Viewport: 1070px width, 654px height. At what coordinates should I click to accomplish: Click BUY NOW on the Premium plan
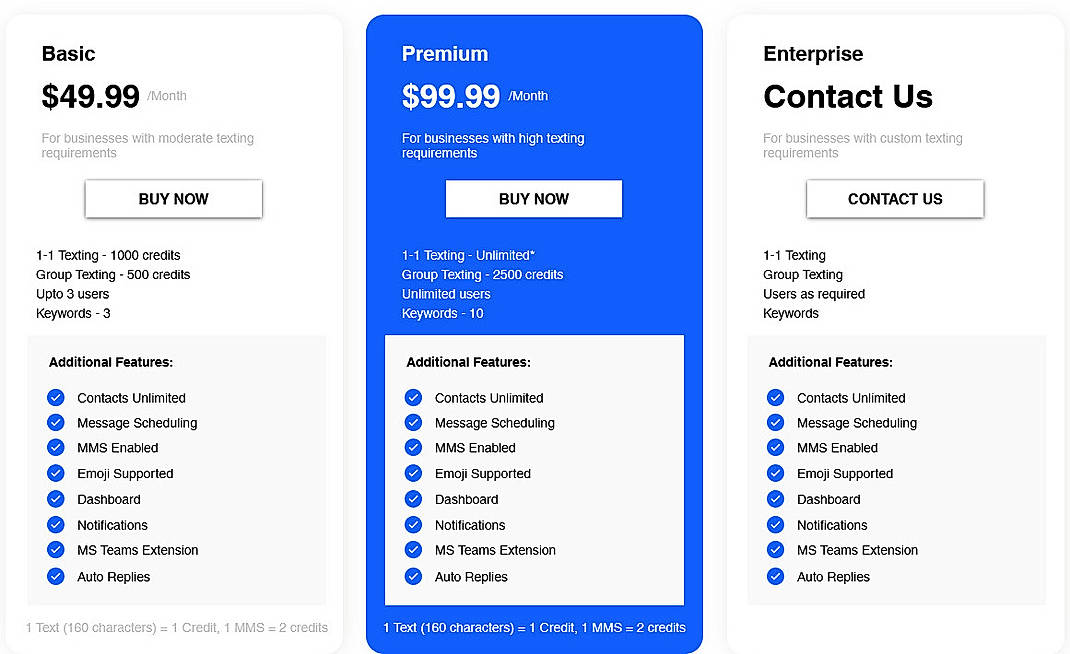533,199
